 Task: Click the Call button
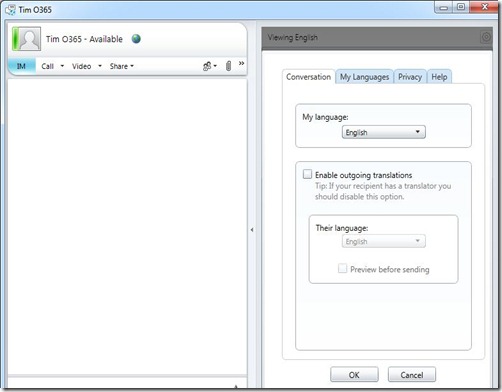click(47, 66)
